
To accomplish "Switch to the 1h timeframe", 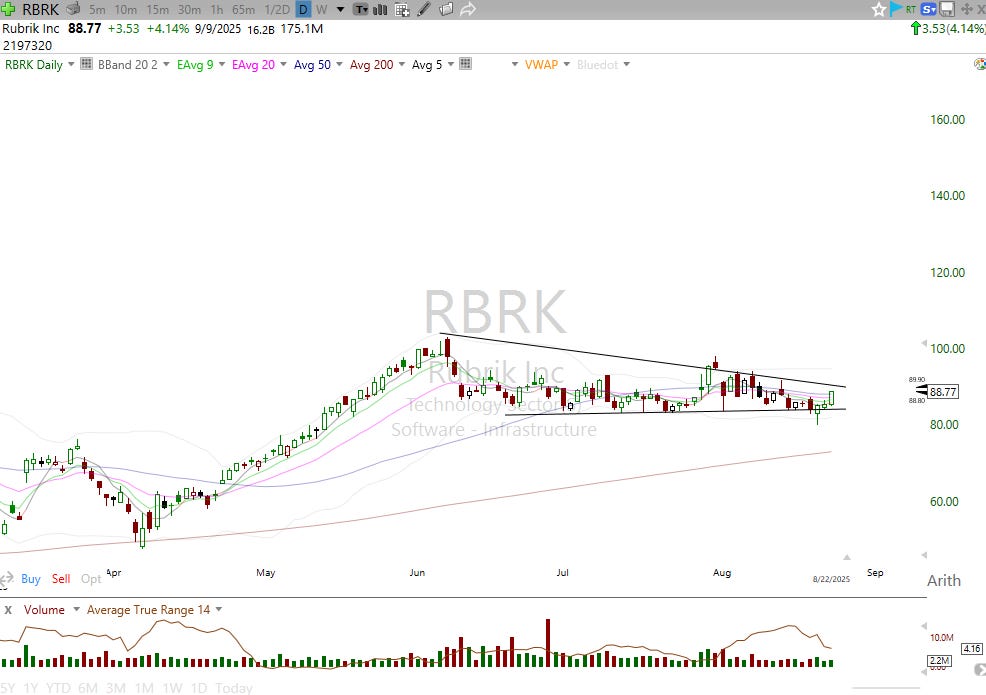I will (216, 10).
